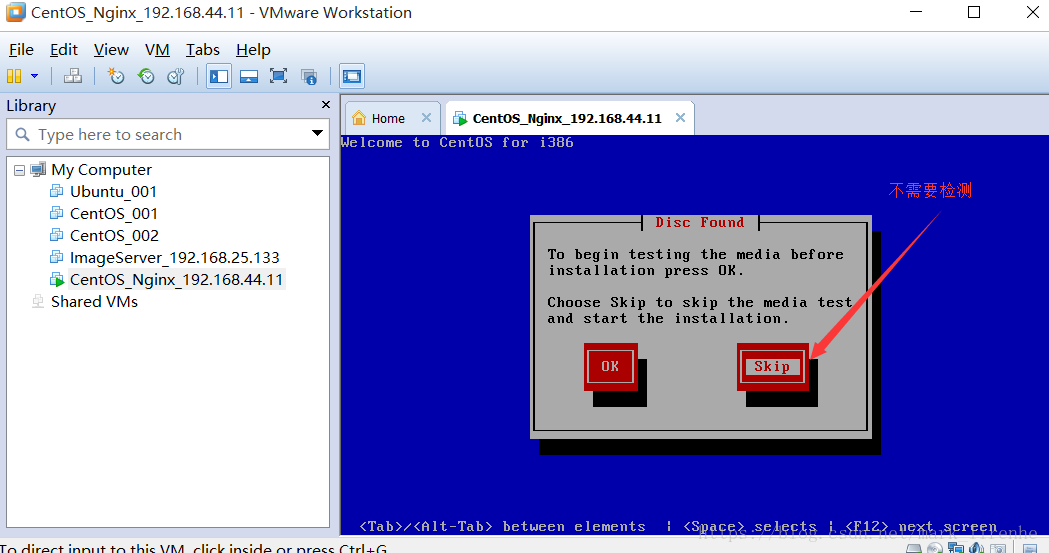Maximize the VMware Workstation window
This screenshot has width=1049, height=553.
click(x=974, y=12)
